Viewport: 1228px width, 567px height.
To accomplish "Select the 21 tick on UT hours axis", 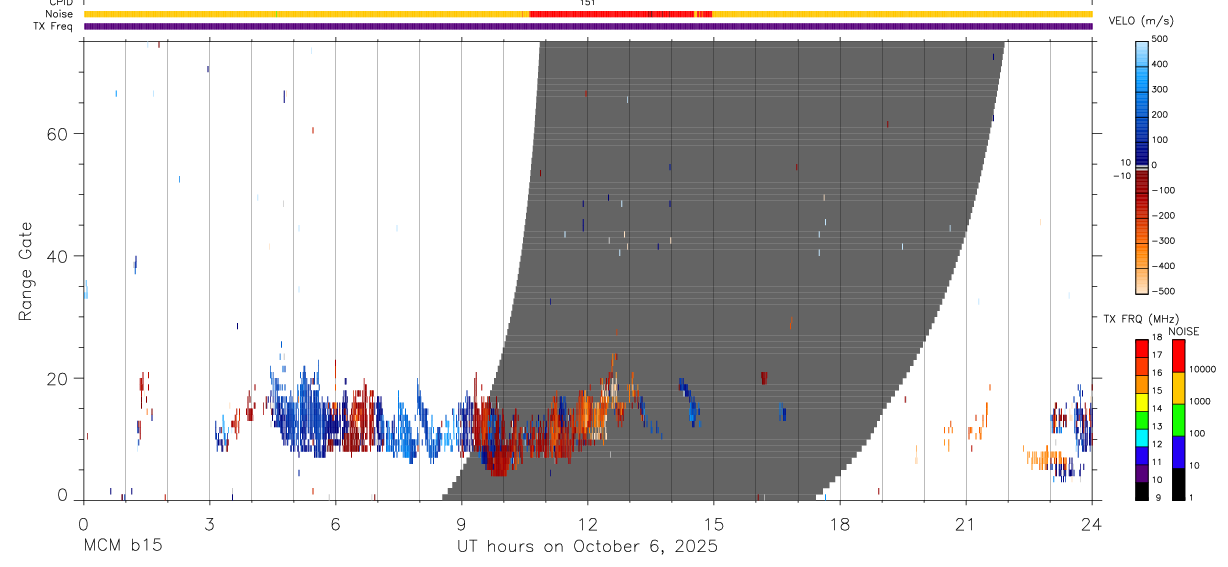I will (966, 523).
